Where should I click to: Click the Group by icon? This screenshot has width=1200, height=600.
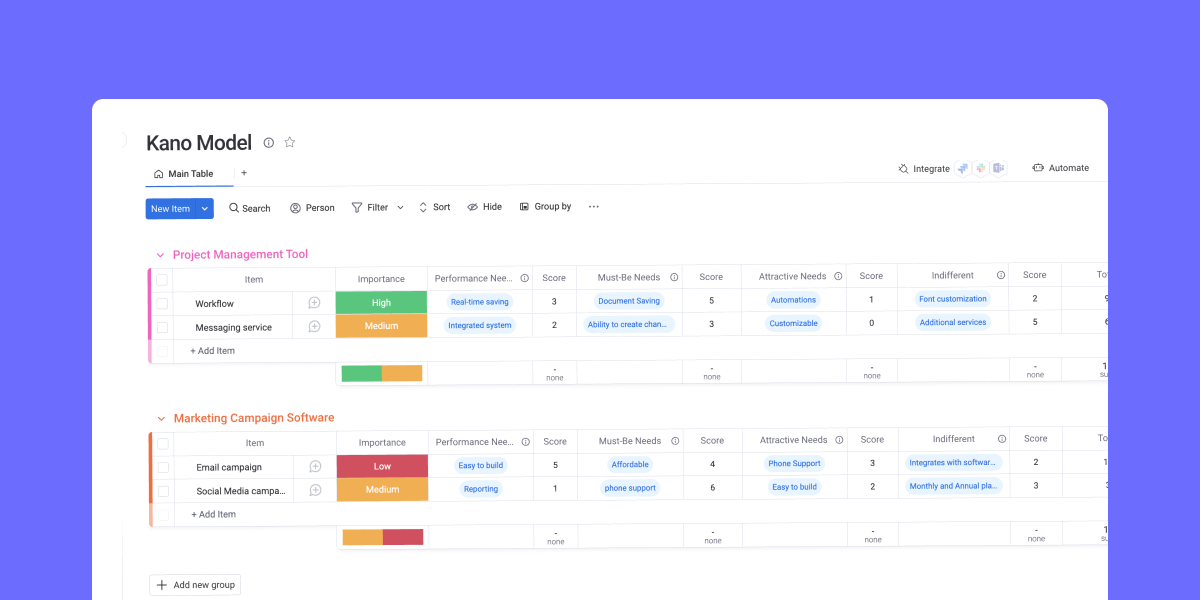pos(524,207)
